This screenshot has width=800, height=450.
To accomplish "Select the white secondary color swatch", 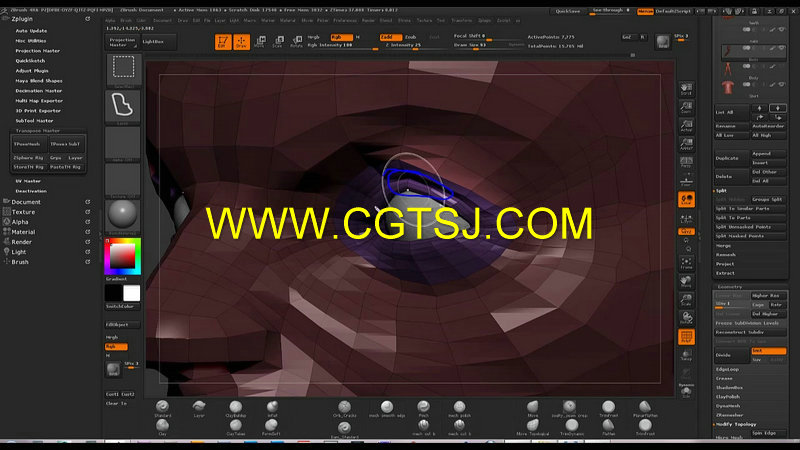I will pyautogui.click(x=132, y=293).
